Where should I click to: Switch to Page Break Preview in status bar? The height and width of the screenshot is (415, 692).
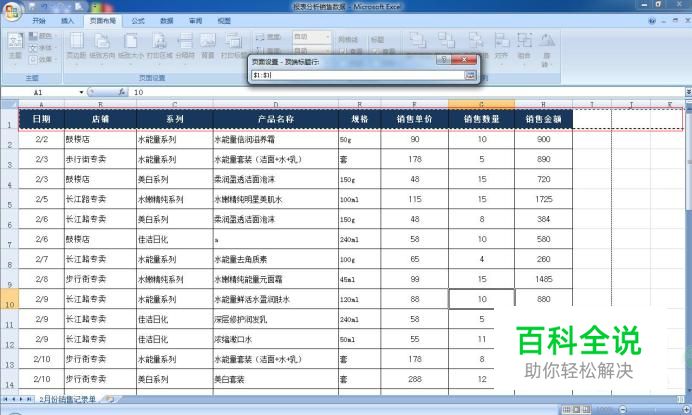click(586, 410)
